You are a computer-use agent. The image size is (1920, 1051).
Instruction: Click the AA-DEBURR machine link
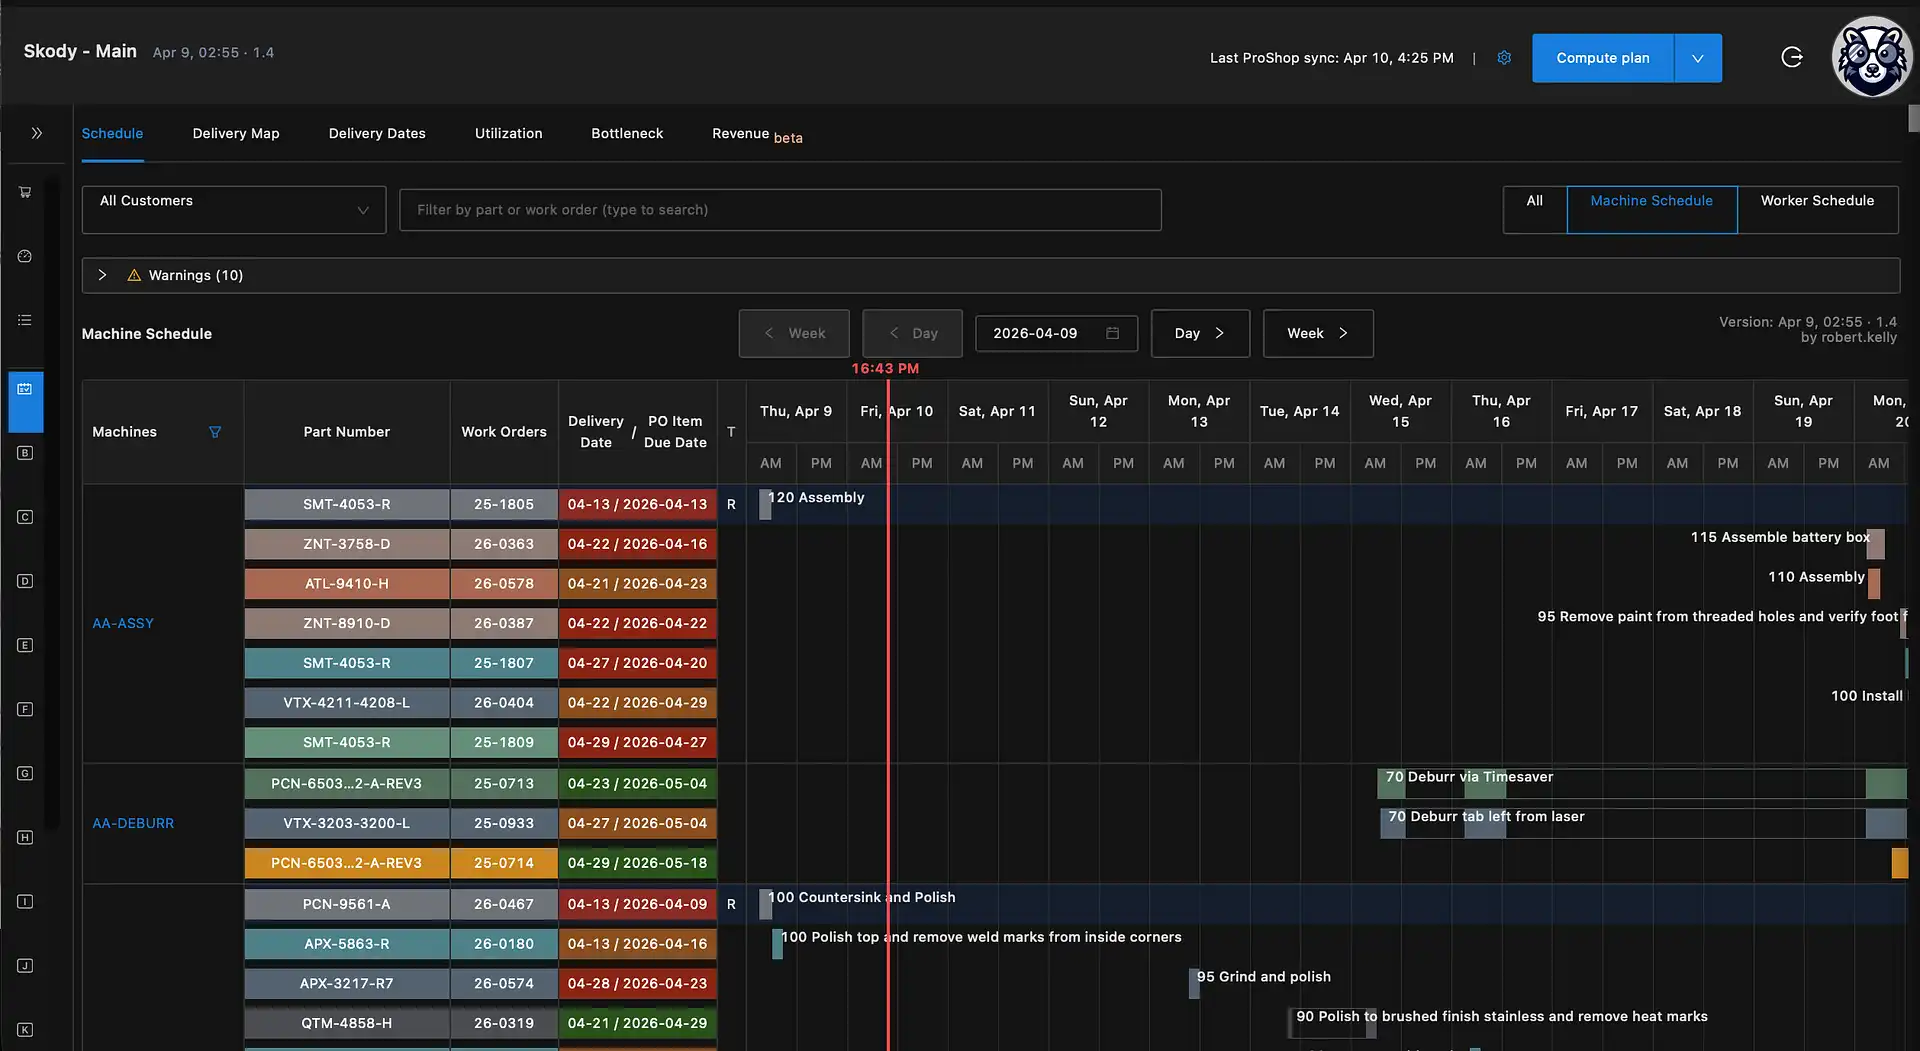133,823
